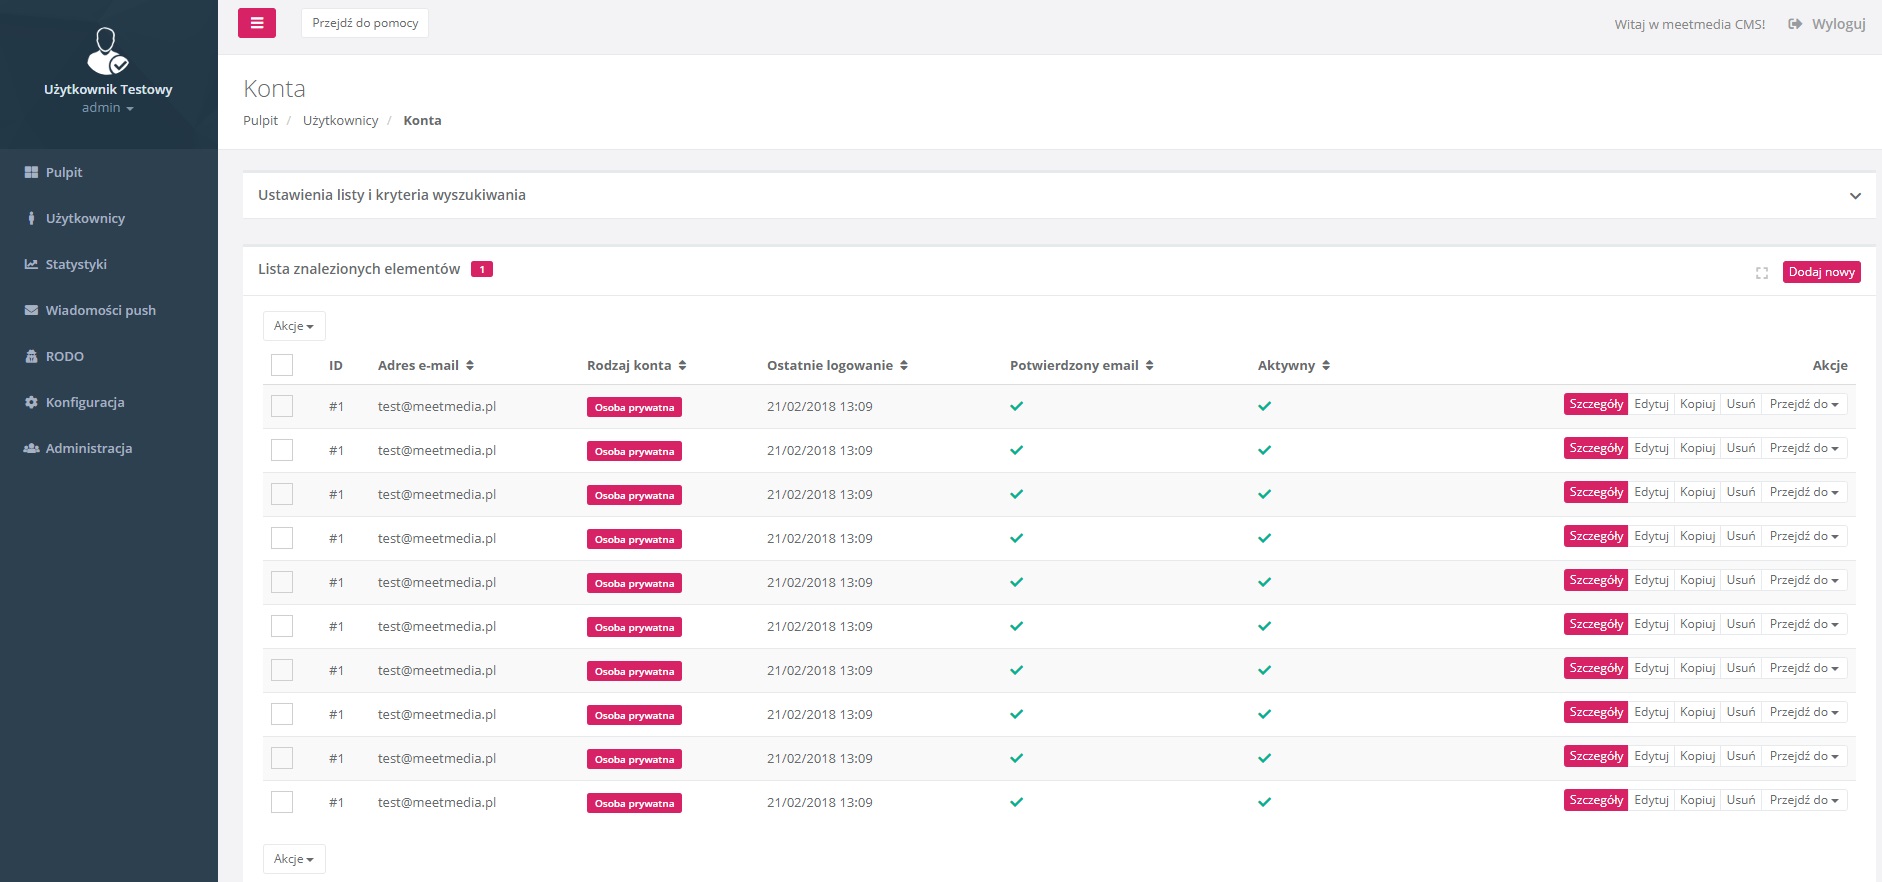Viewport: 1882px width, 882px height.
Task: Click the hamburger menu toggle button
Action: point(257,23)
